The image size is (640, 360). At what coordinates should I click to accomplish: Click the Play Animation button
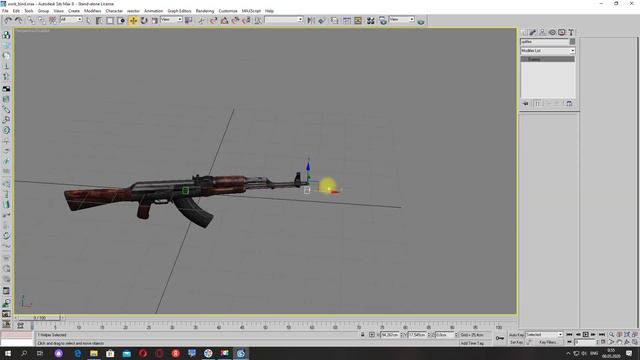(x=586, y=335)
